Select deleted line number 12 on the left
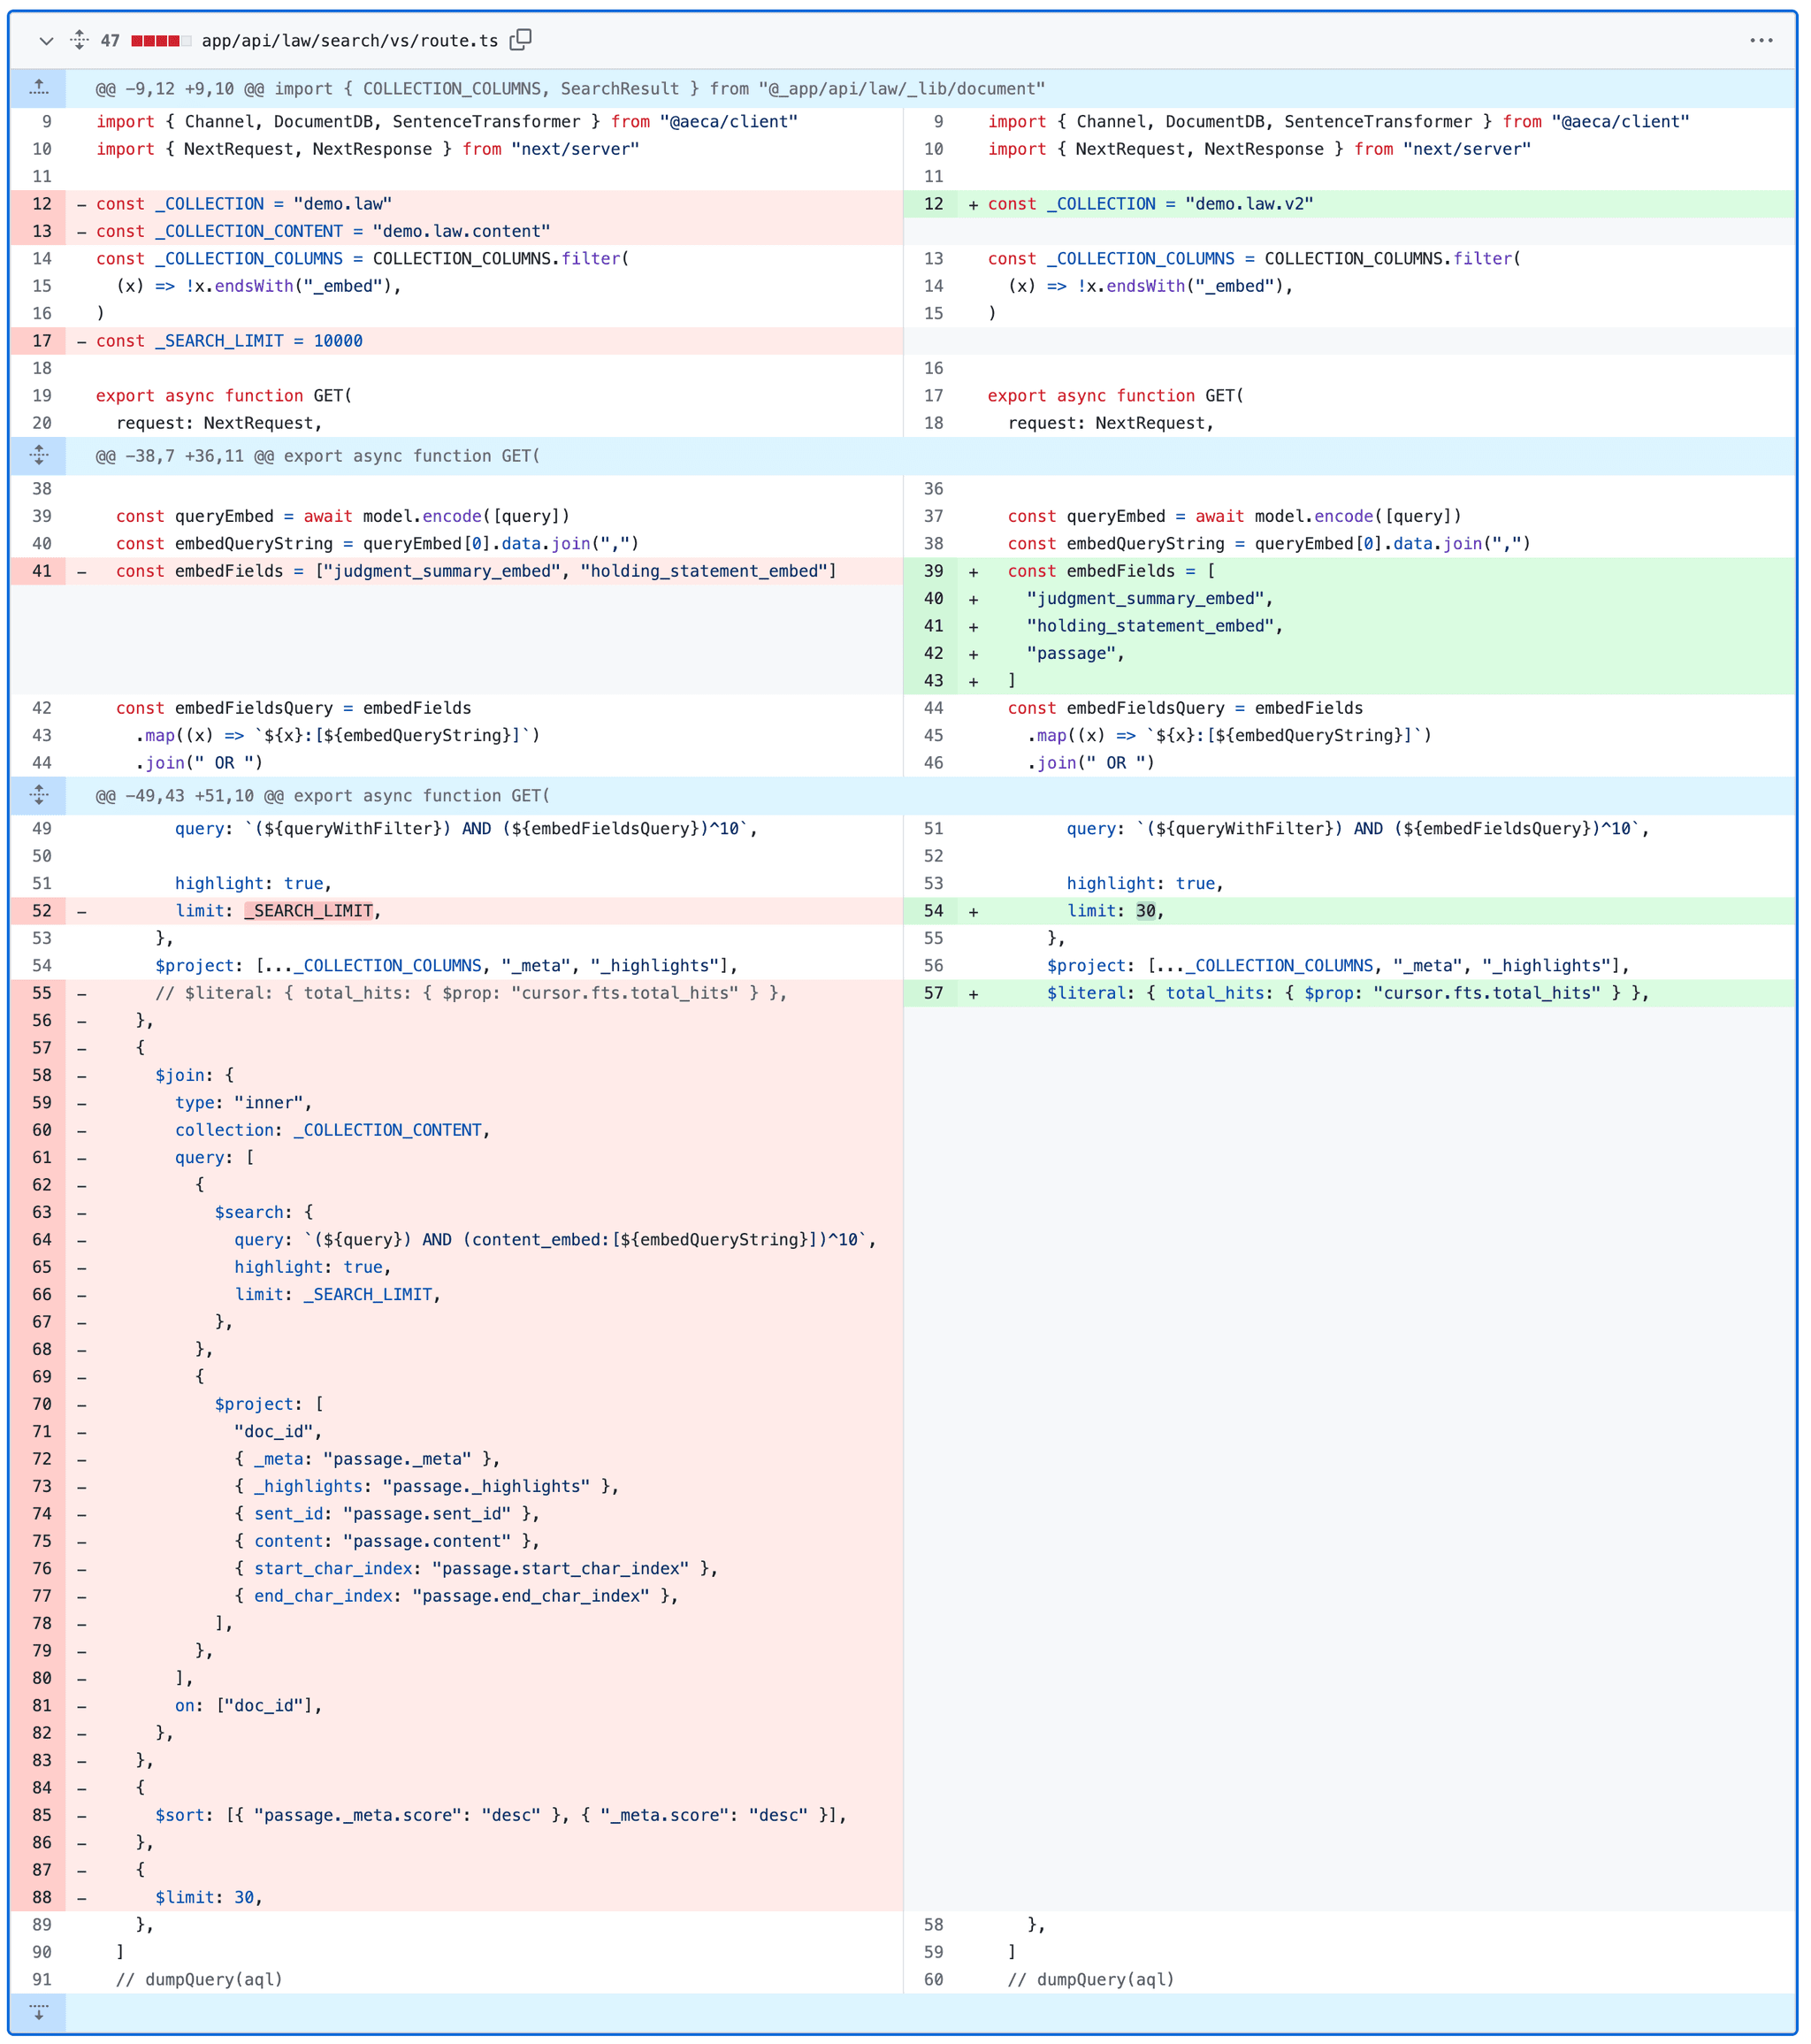Screen dimensions: 1811x2044 [x=42, y=204]
